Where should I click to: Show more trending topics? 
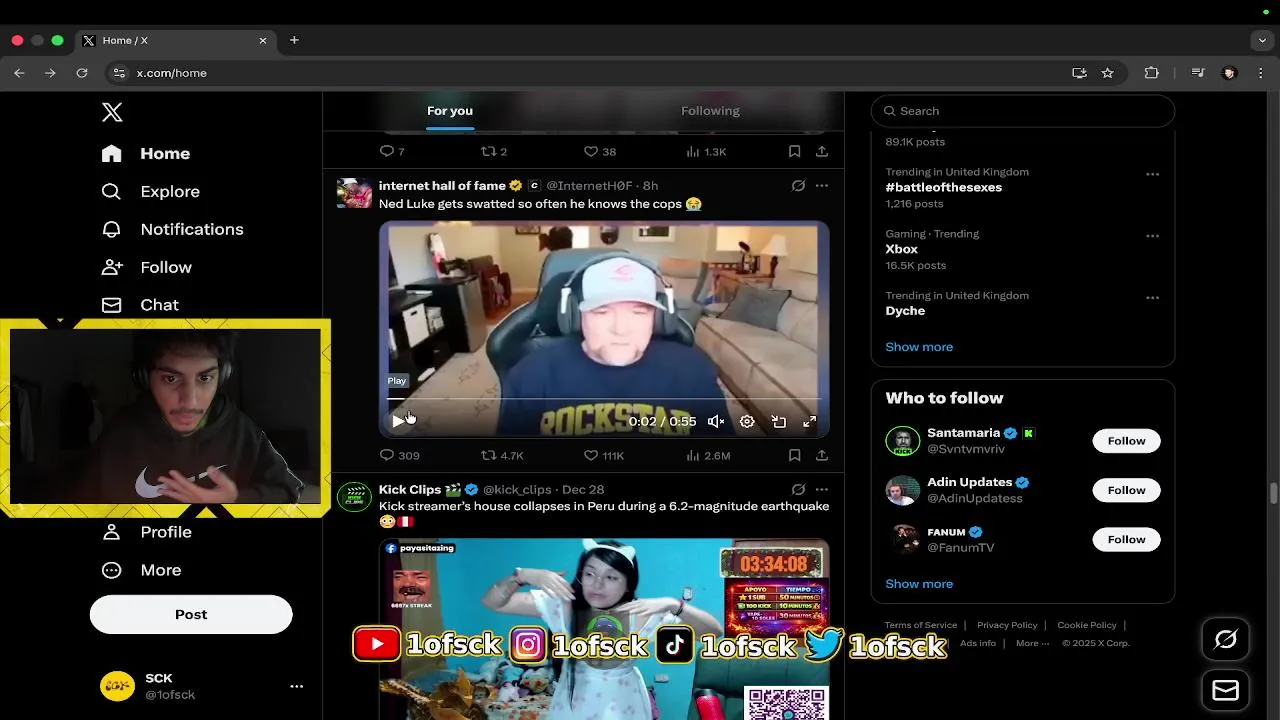coord(919,347)
